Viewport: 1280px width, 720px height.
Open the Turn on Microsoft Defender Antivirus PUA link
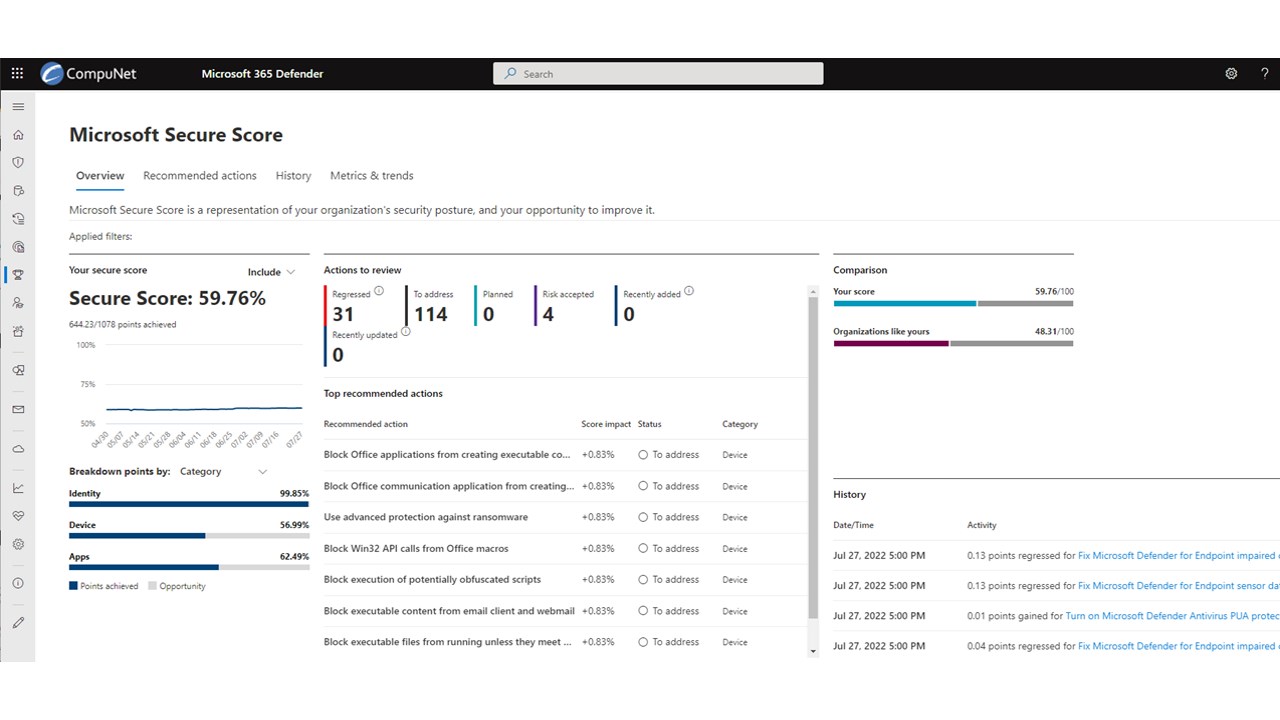coord(1172,616)
